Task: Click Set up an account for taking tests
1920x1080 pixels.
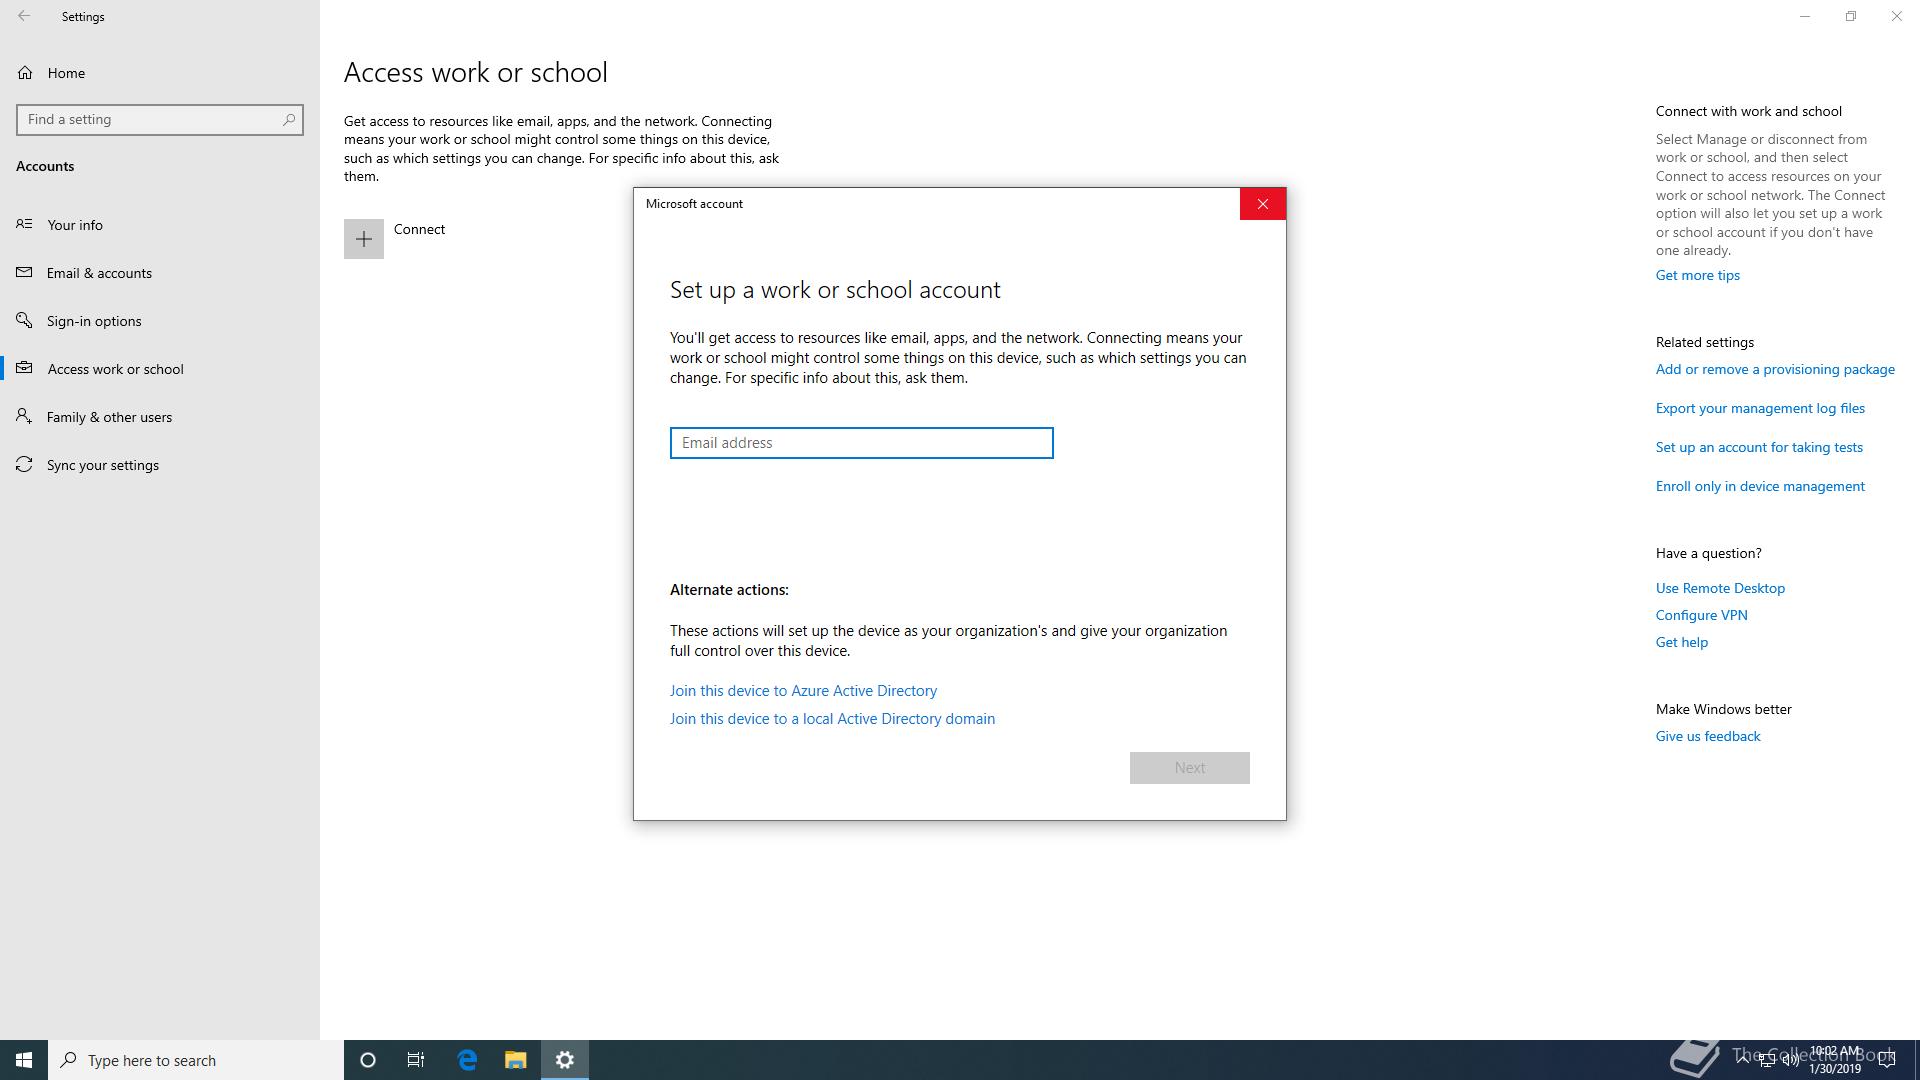Action: point(1759,447)
